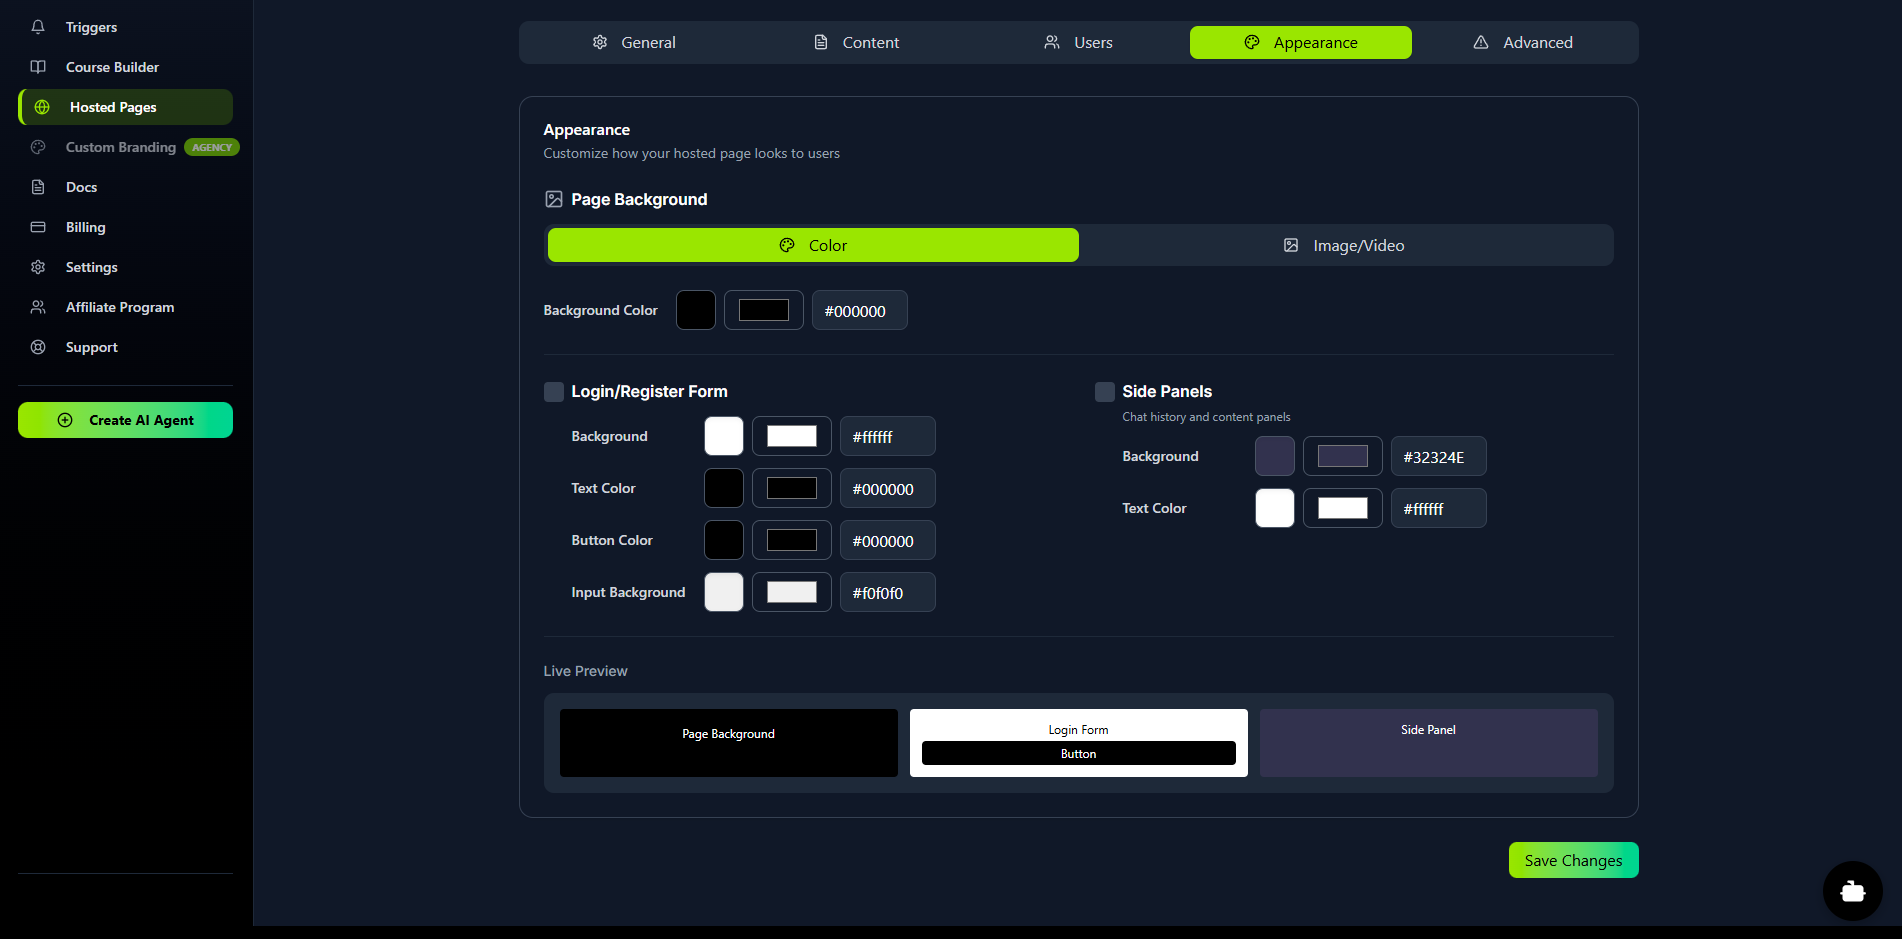Click the Docs file icon in sidebar
Image resolution: width=1902 pixels, height=939 pixels.
pos(38,187)
